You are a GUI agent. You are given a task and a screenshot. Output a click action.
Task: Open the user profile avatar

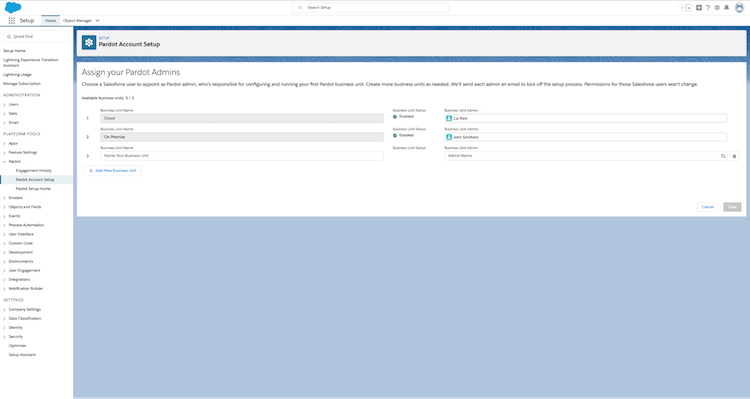click(x=739, y=8)
